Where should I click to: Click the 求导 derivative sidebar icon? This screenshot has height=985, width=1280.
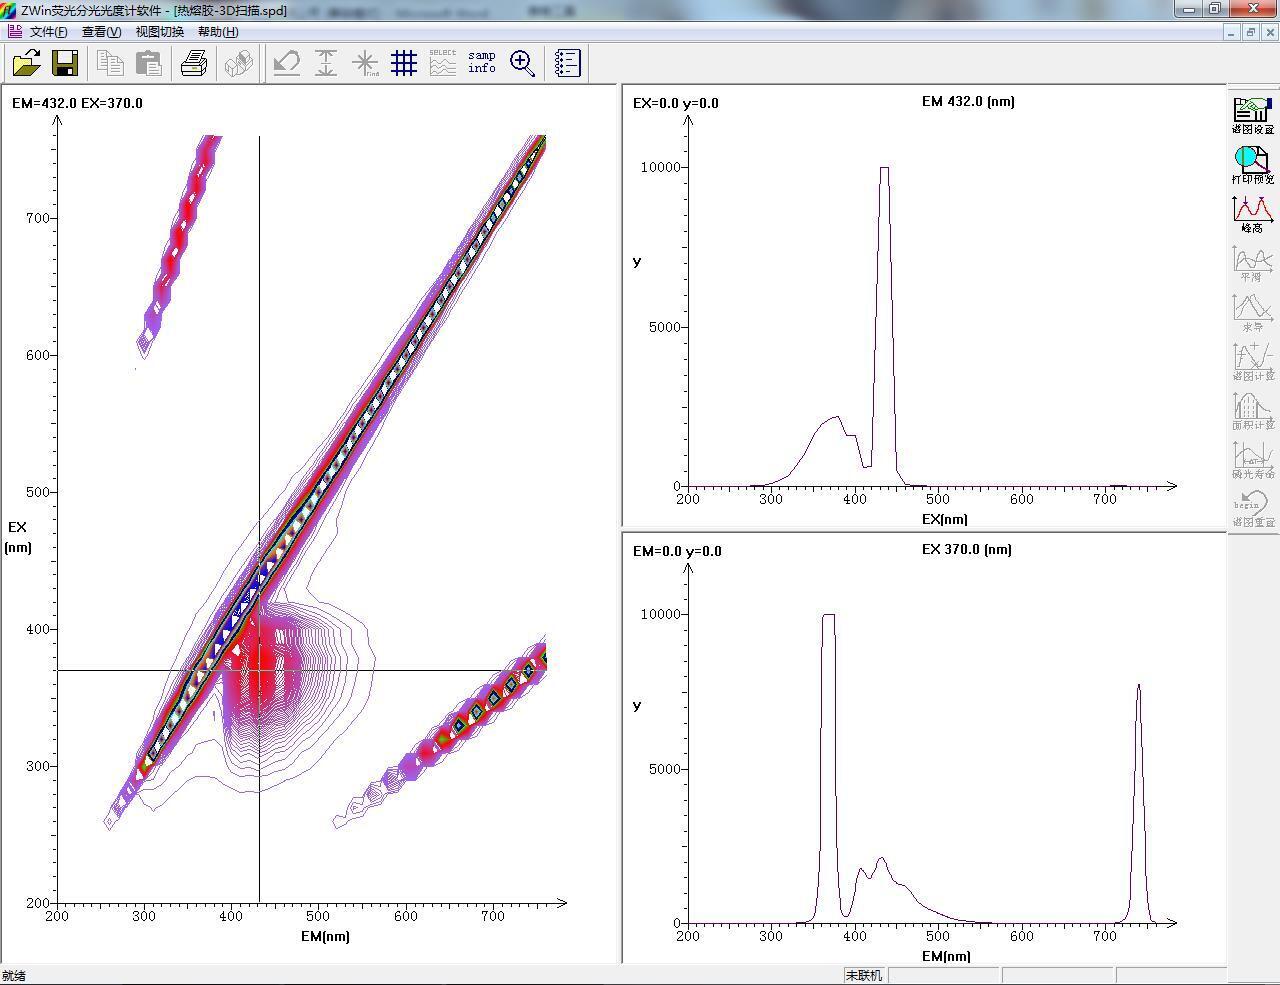click(x=1252, y=312)
